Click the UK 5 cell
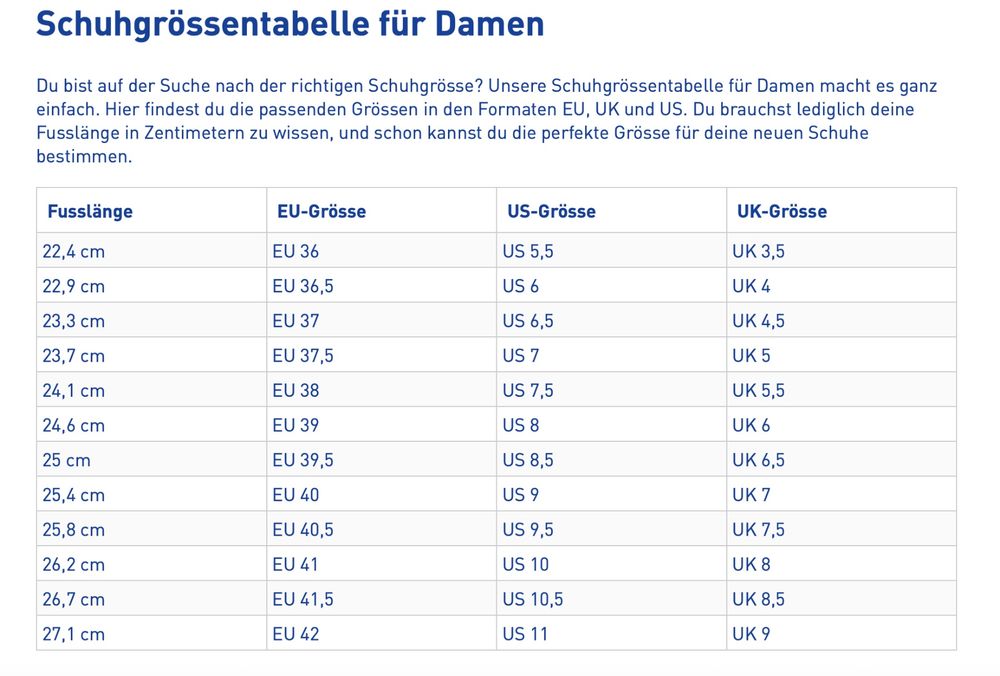Viewport: 1000px width, 676px height. tap(842, 355)
